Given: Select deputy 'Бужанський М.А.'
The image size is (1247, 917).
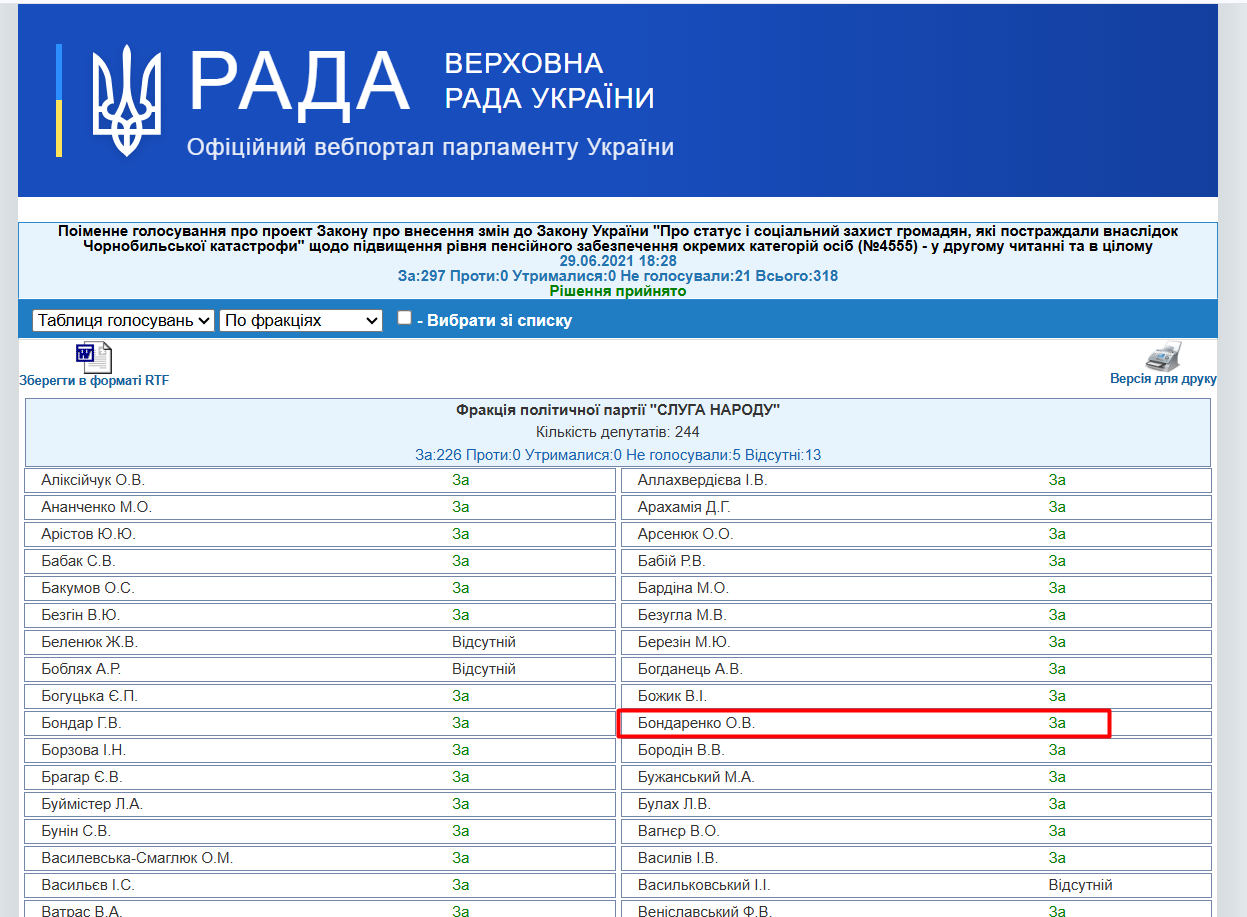Looking at the screenshot, I should (x=696, y=777).
